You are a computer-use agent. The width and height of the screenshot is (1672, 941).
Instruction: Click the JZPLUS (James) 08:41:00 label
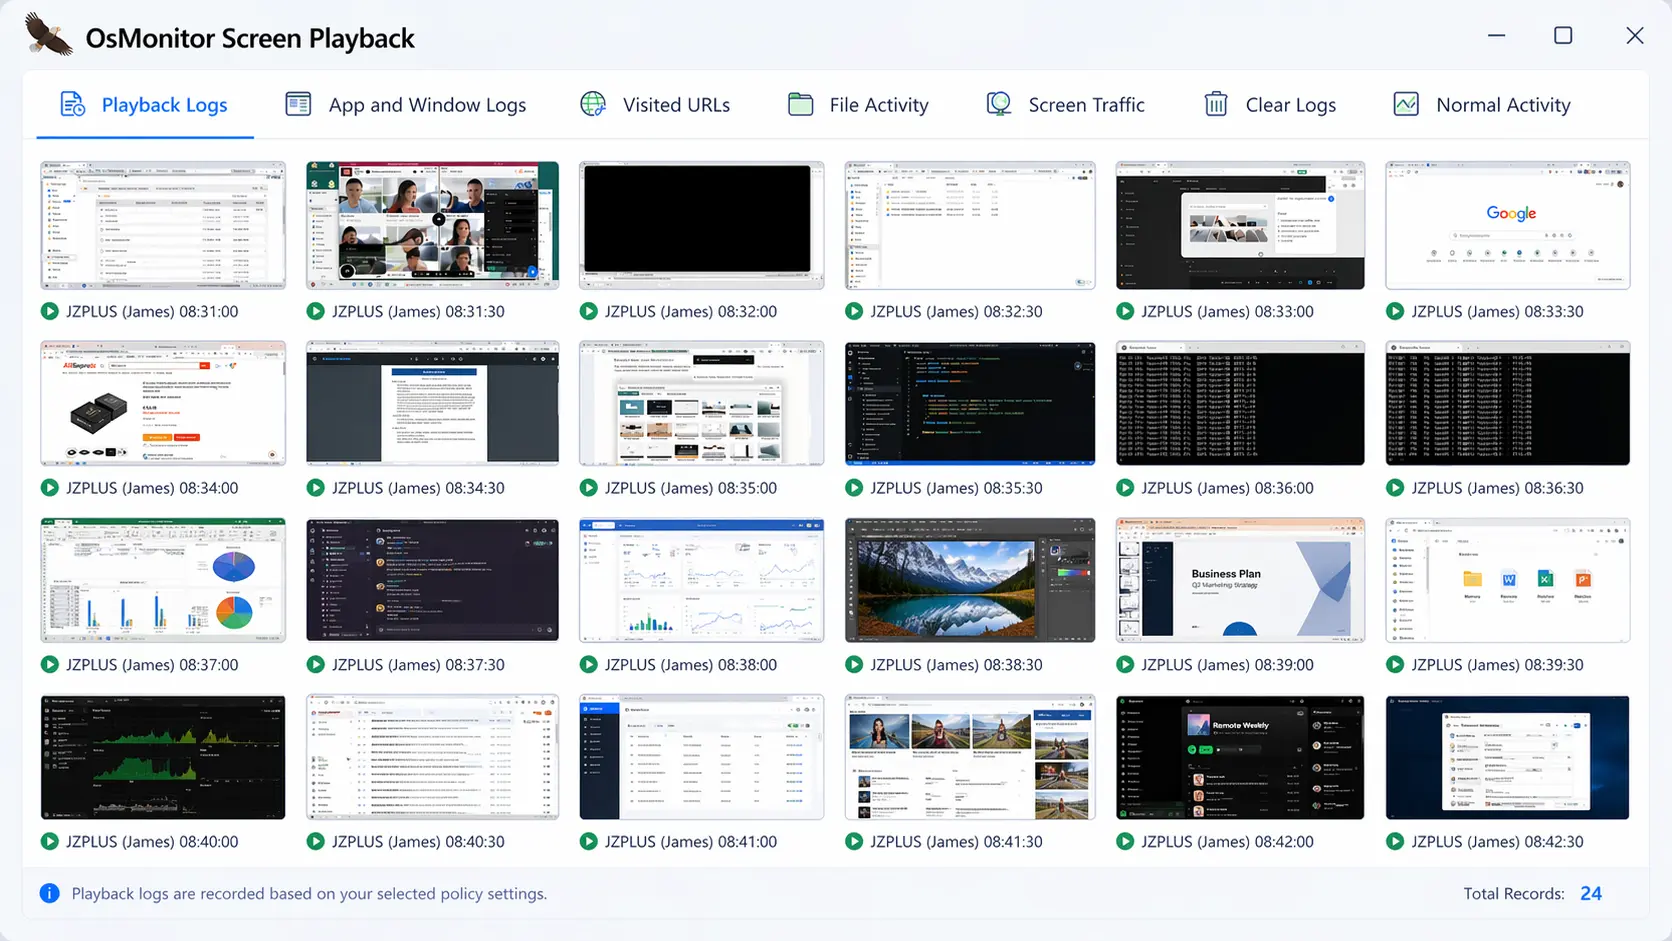pos(690,842)
